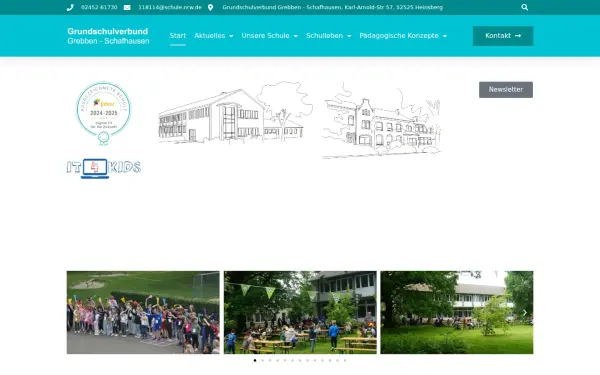This screenshot has width=600, height=375.
Task: Advance carousel with the next arrow
Action: [525, 313]
